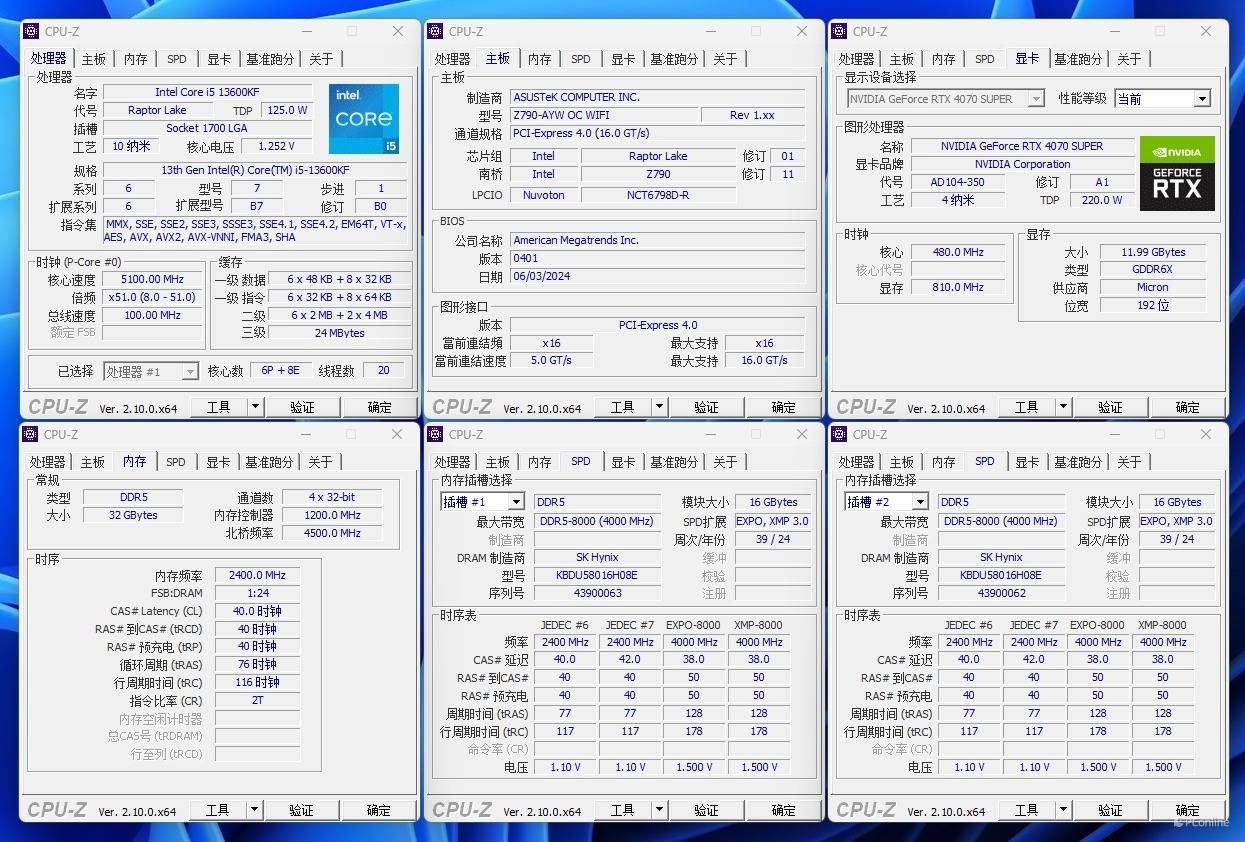Click the FSB:DRAM ratio value '1:24'

tap(257, 593)
